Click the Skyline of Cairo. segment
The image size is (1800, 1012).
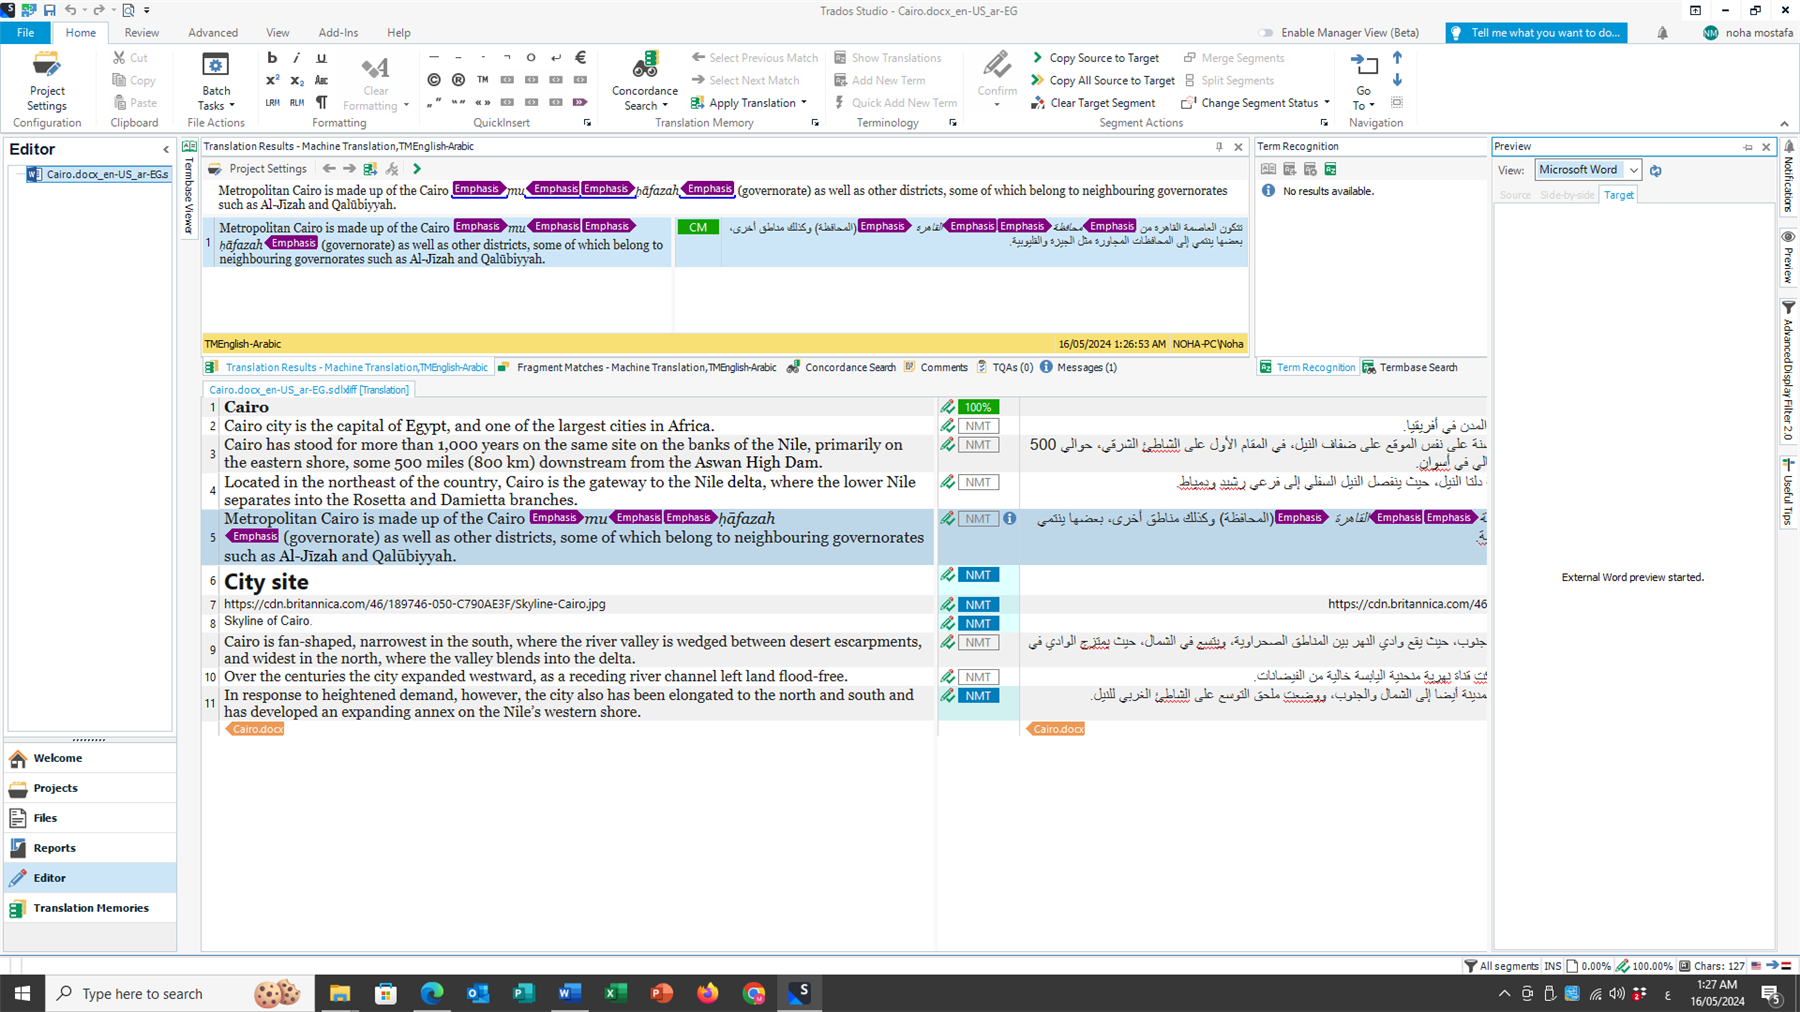[x=267, y=621]
